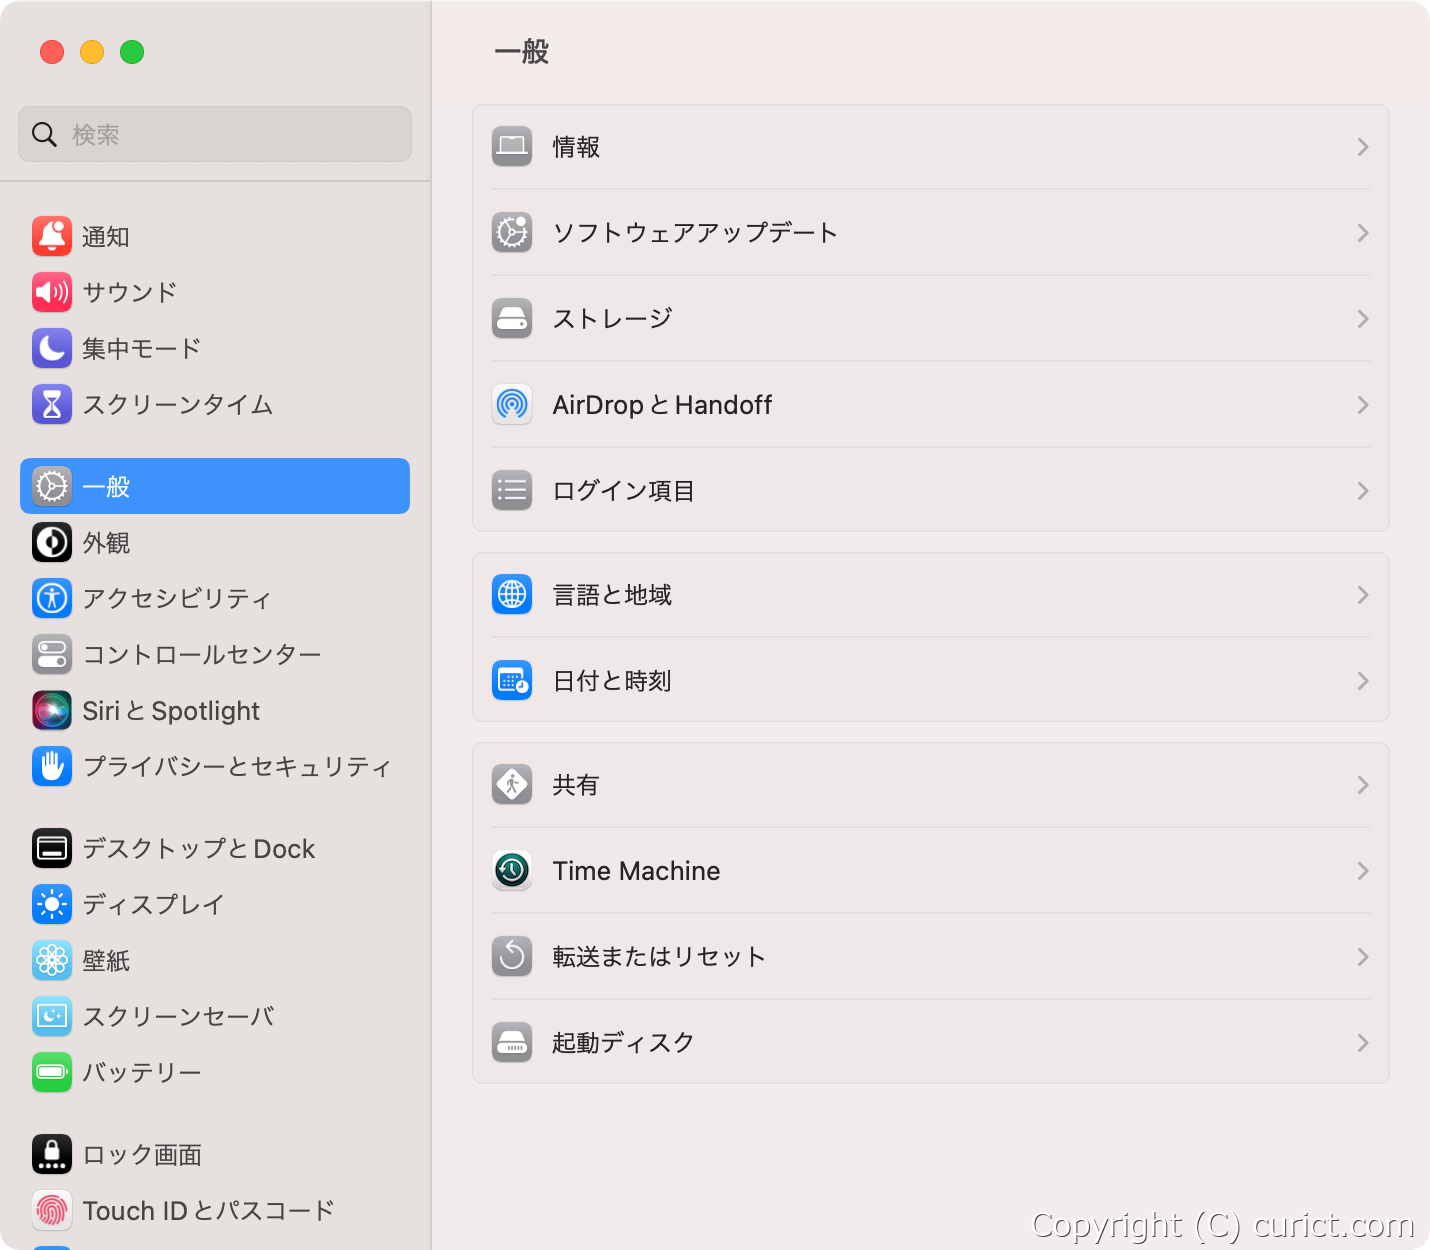This screenshot has width=1430, height=1250.
Task: Expand the 共有 row chevron
Action: pyautogui.click(x=1362, y=785)
